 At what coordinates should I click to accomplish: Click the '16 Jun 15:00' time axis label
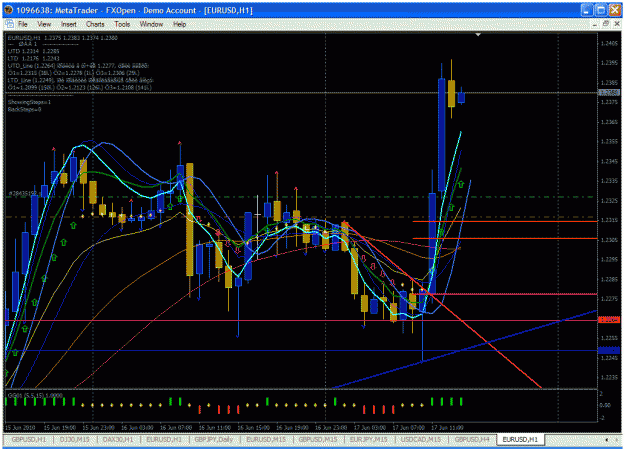[x=254, y=427]
